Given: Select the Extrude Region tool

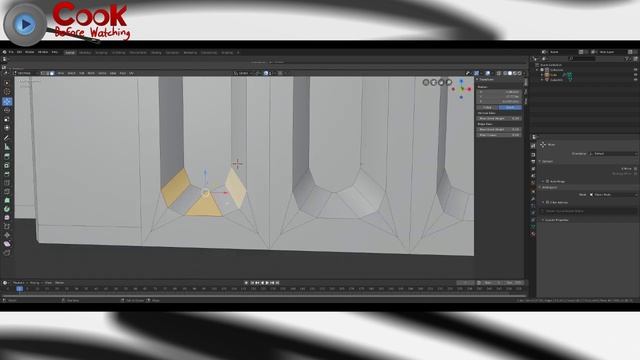Looking at the screenshot, I should click(7, 156).
